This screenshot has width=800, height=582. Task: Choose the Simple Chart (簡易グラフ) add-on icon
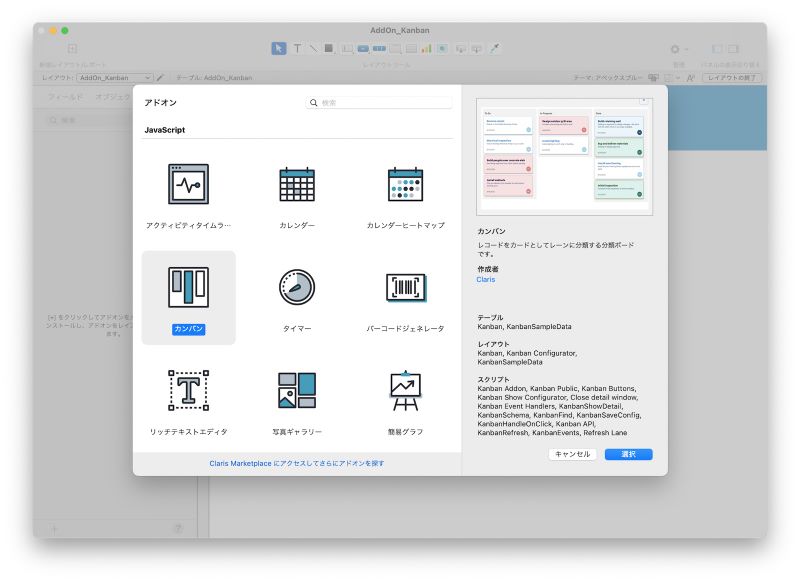pos(405,390)
